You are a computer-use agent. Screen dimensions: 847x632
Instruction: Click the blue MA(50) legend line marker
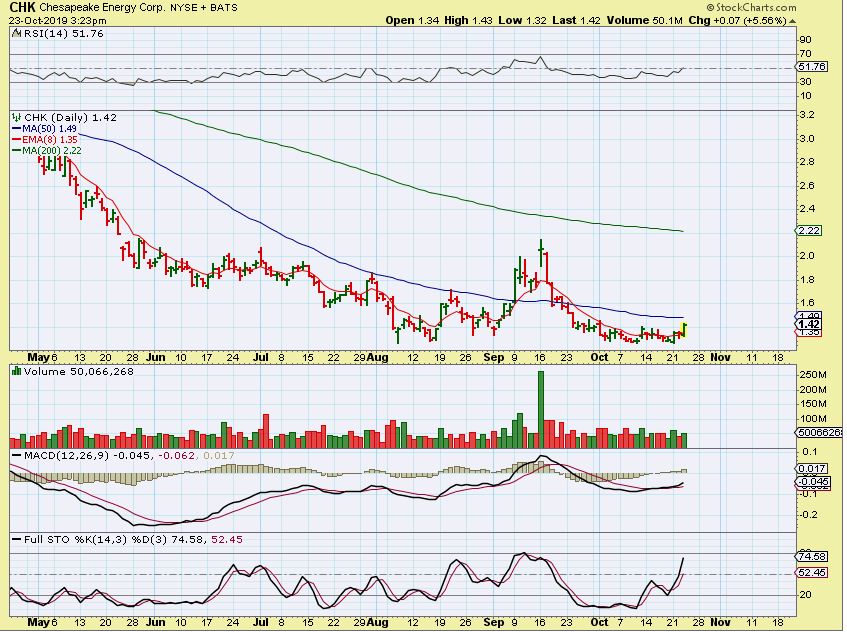coord(17,129)
